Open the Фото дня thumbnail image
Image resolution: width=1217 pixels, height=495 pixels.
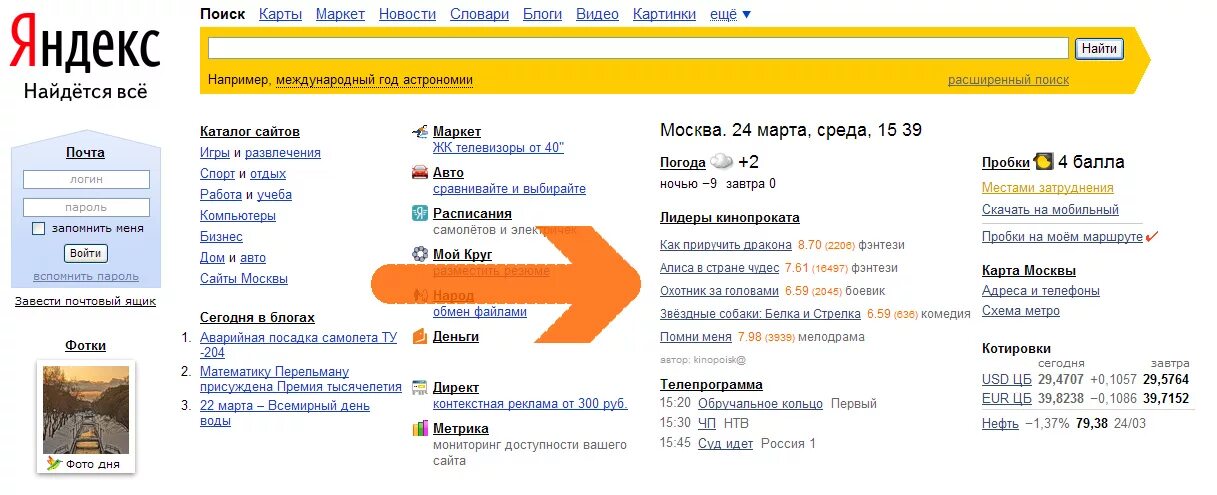[x=85, y=409]
